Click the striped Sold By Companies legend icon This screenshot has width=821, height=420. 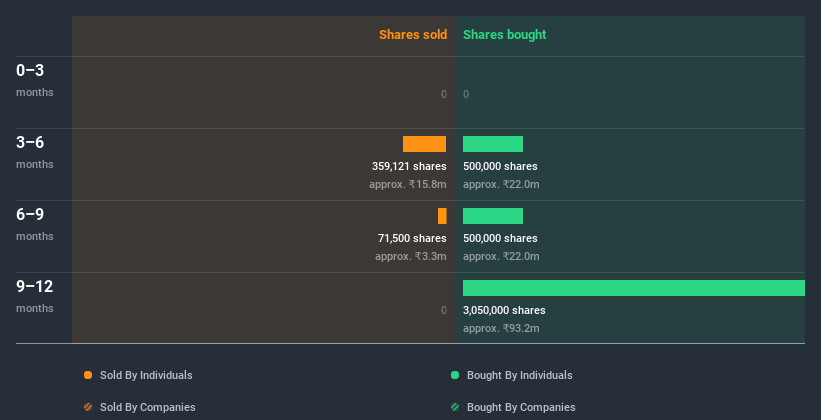(x=88, y=407)
